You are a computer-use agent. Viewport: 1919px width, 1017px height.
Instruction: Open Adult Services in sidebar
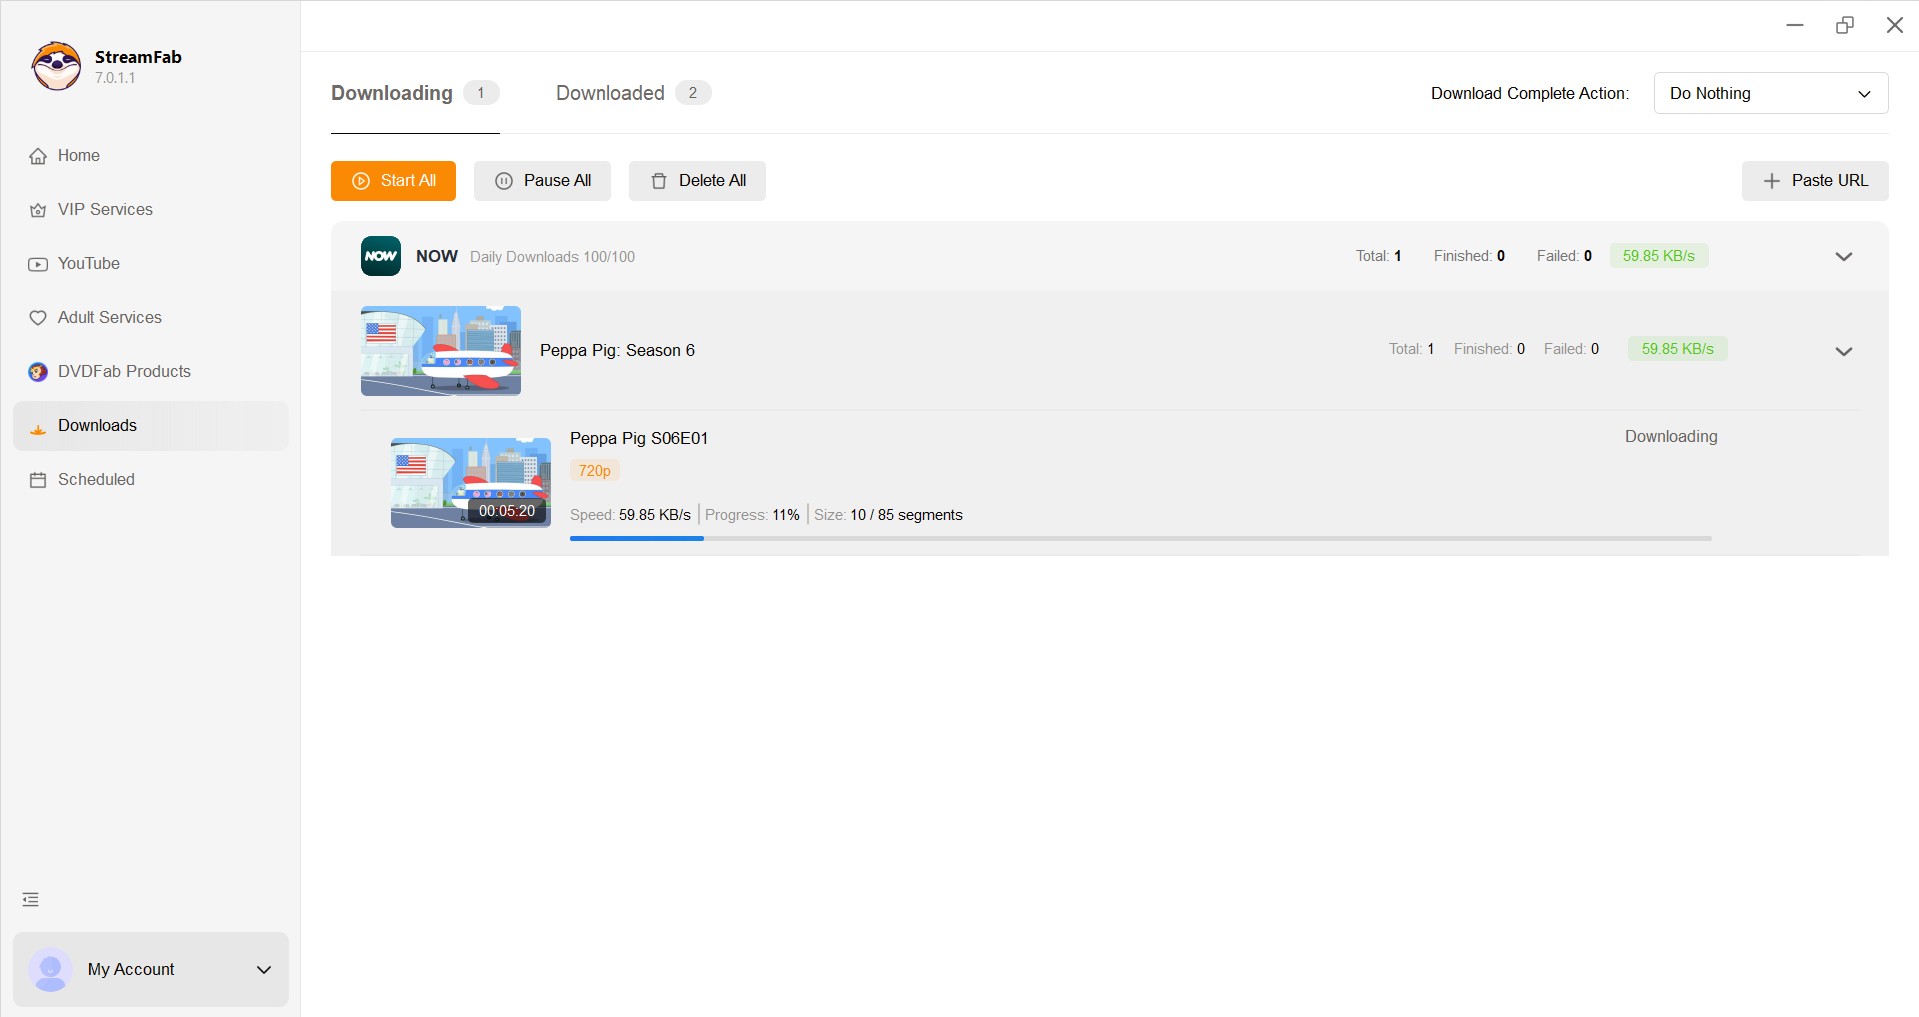click(x=109, y=318)
